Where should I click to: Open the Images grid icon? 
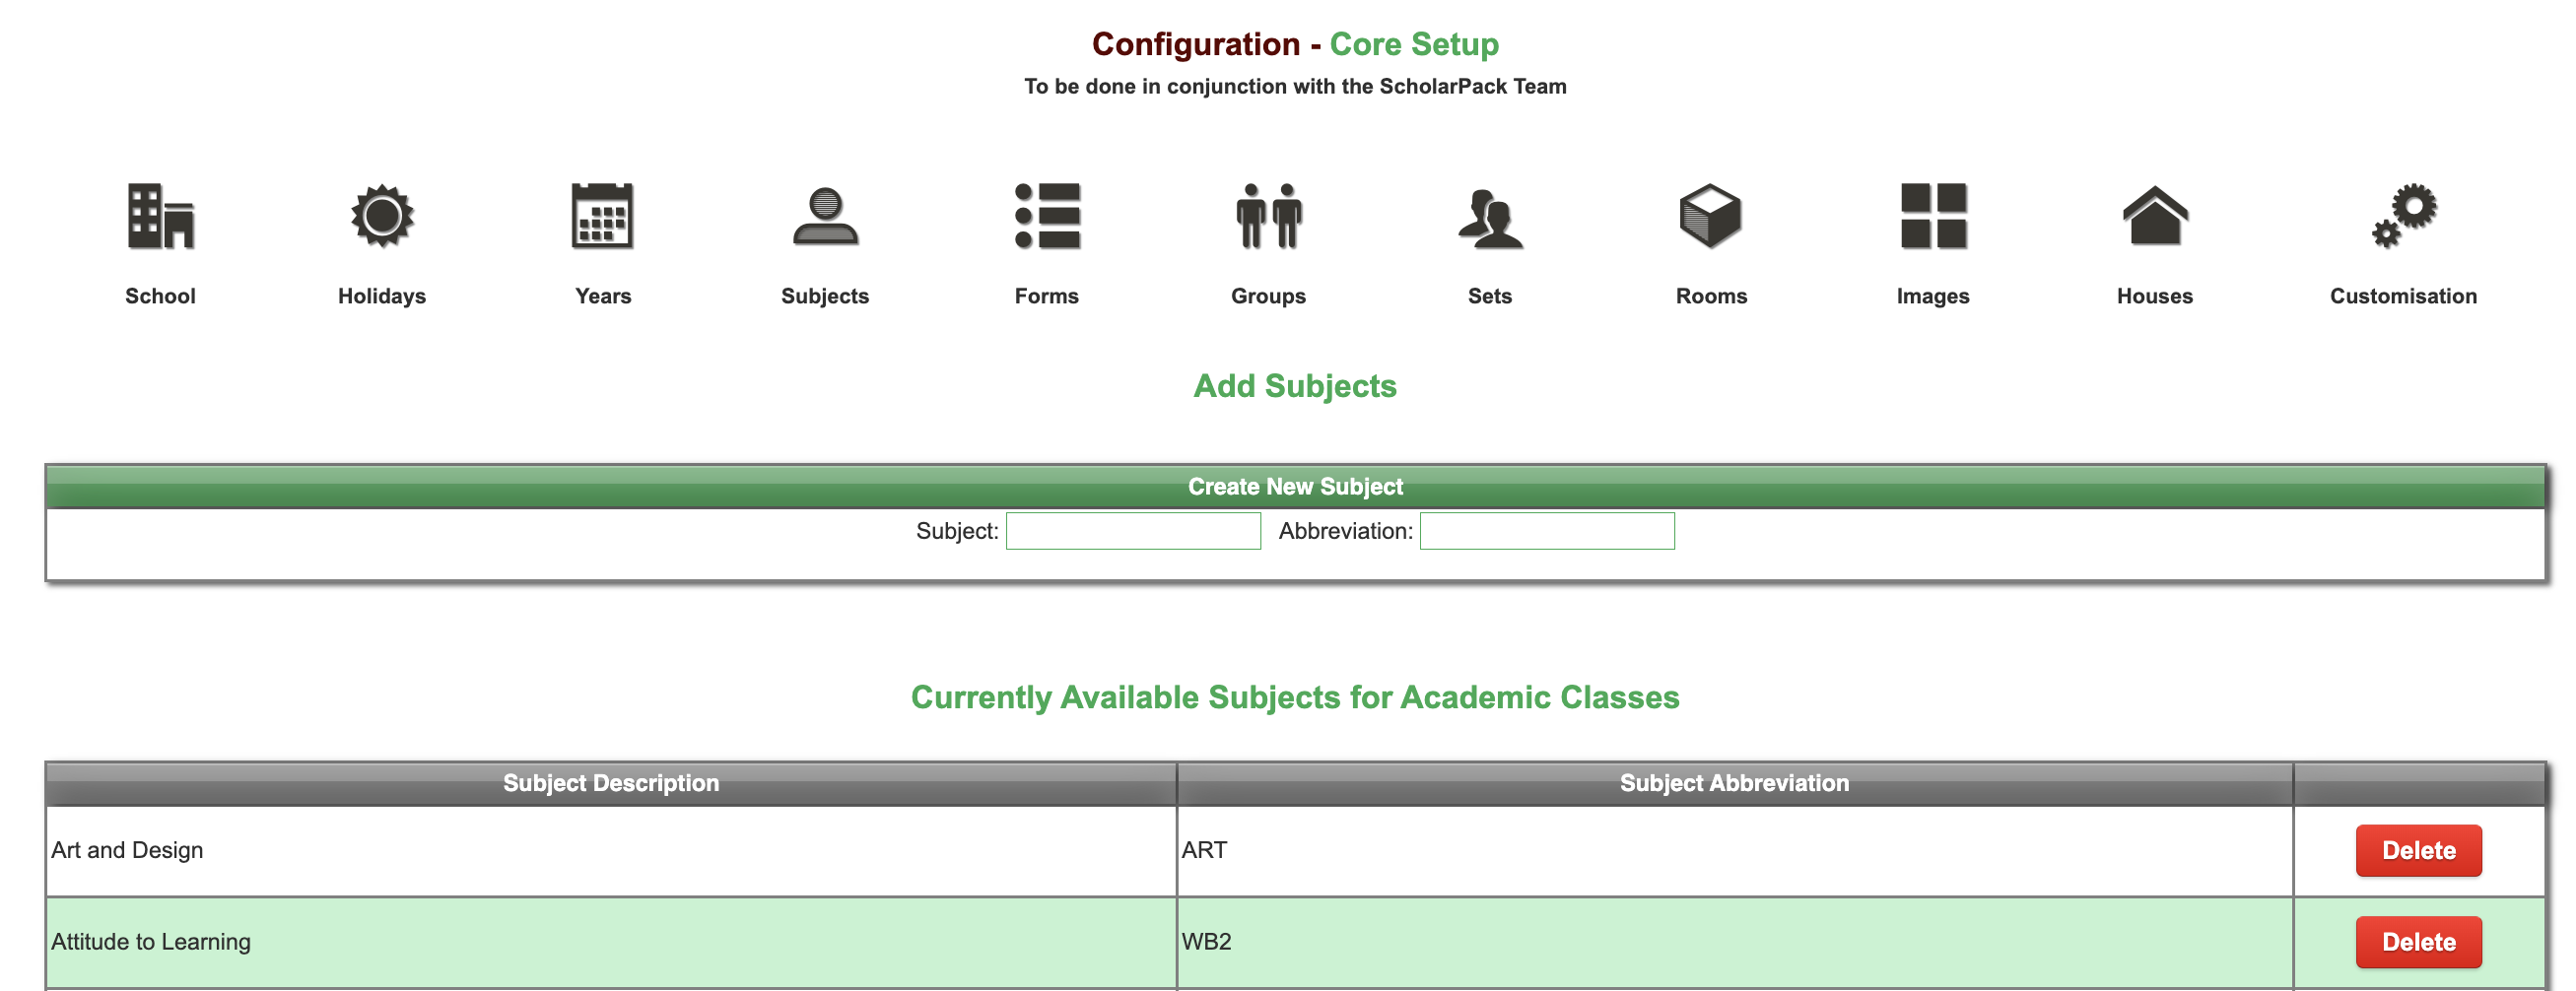coord(1933,215)
